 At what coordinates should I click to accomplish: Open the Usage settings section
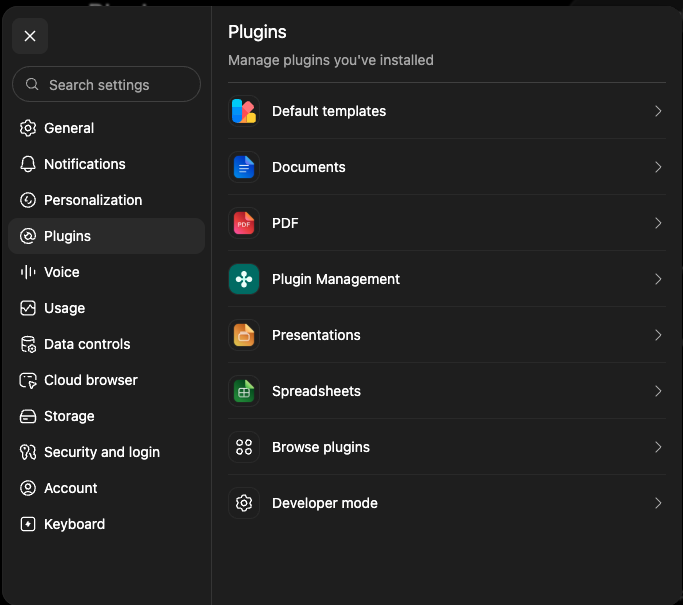pos(106,308)
